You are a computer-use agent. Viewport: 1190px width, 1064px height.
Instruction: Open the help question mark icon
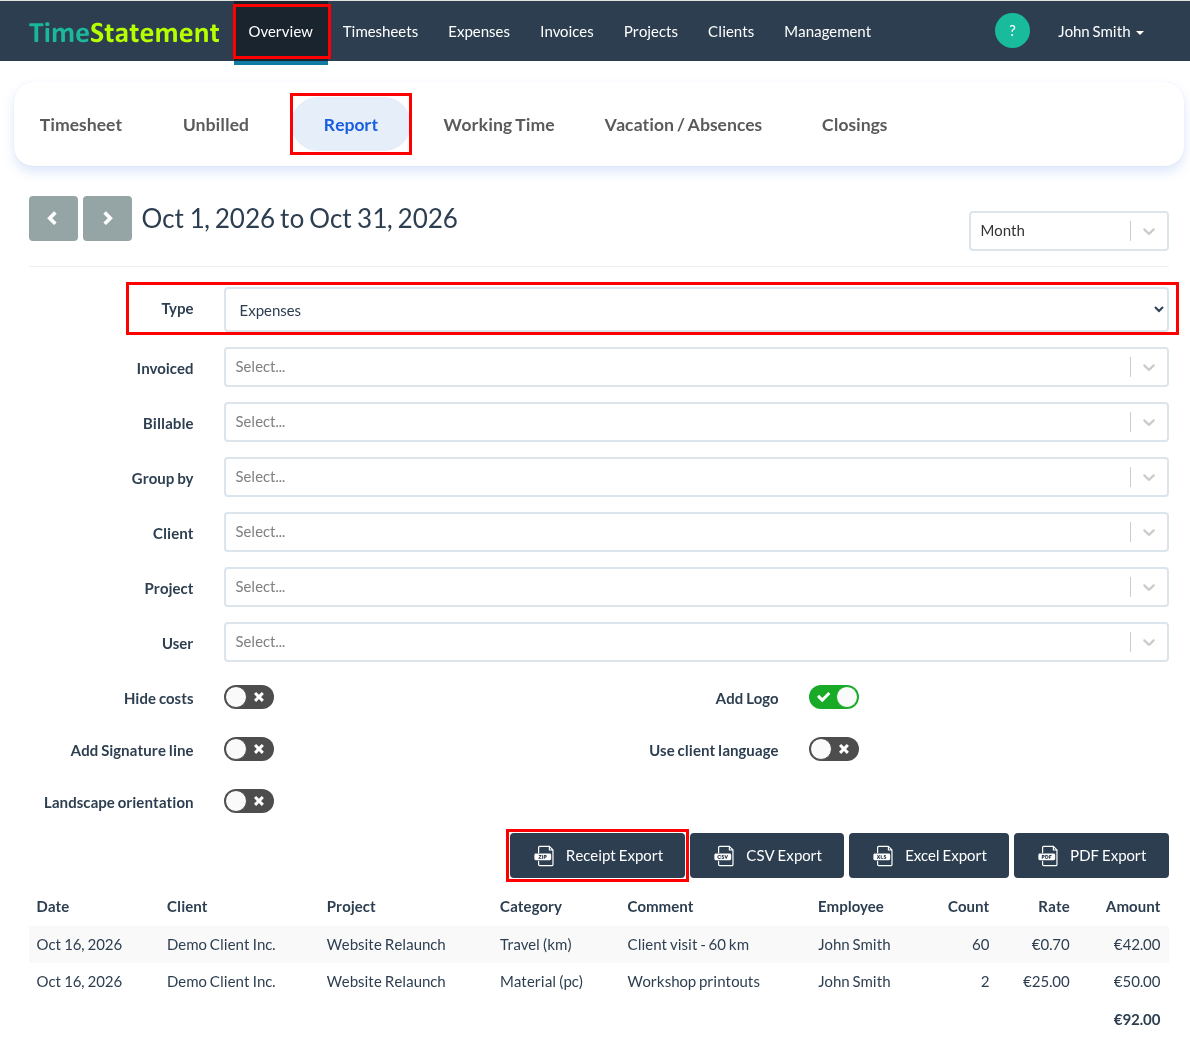(1012, 31)
